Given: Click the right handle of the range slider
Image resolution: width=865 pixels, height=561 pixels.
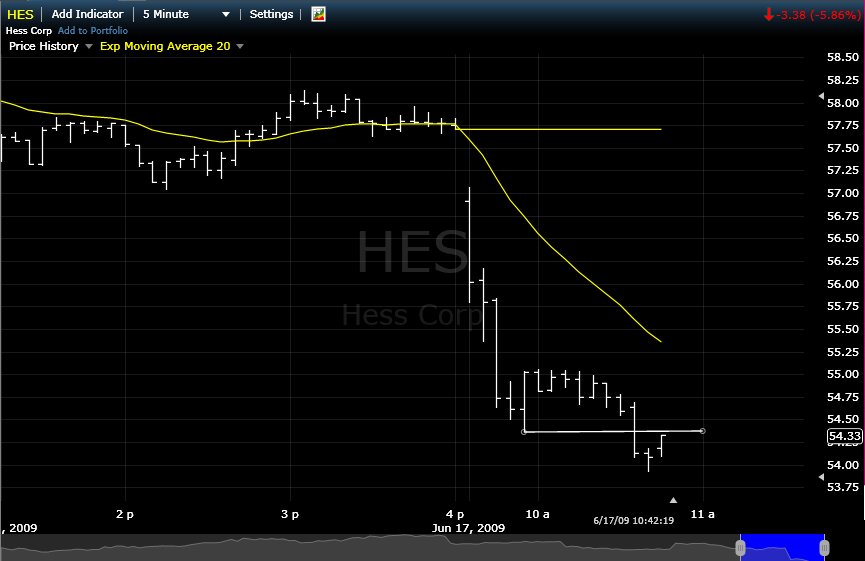Looking at the screenshot, I should tap(824, 548).
